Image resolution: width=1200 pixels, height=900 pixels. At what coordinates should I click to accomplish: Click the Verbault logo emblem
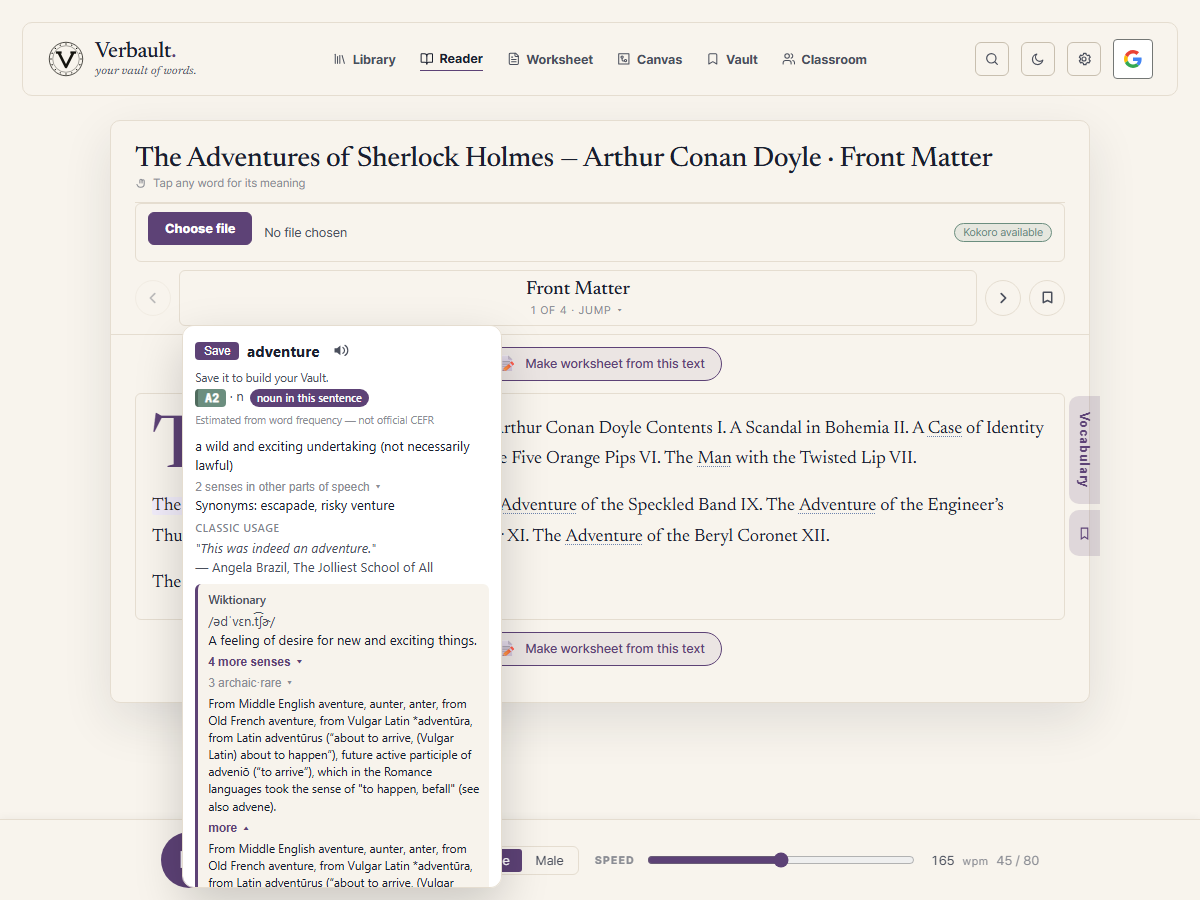[x=66, y=59]
